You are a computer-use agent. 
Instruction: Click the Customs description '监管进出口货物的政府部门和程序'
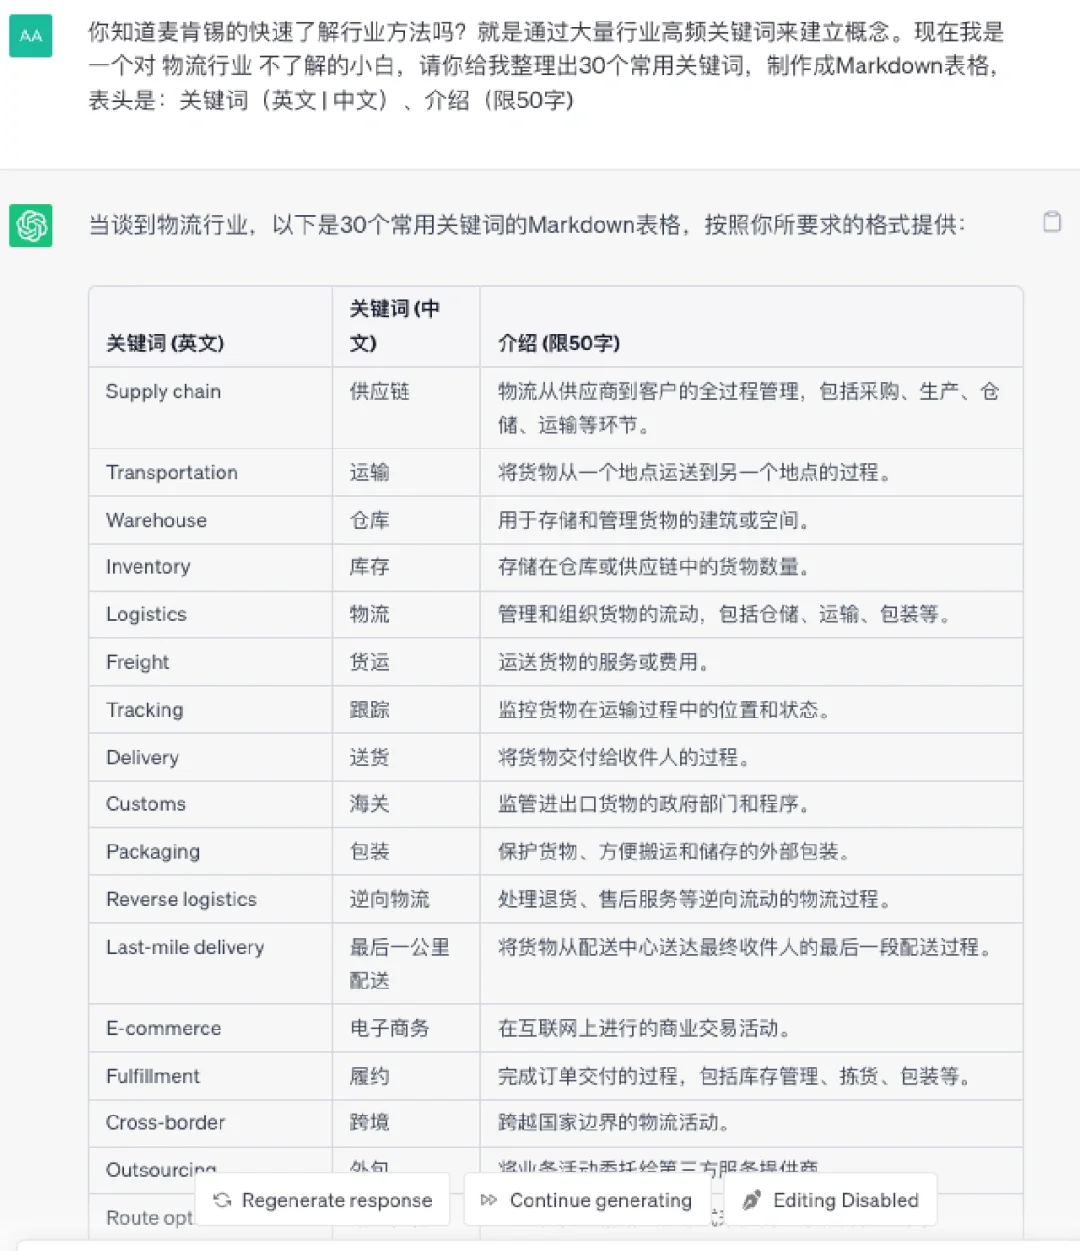[x=654, y=804]
